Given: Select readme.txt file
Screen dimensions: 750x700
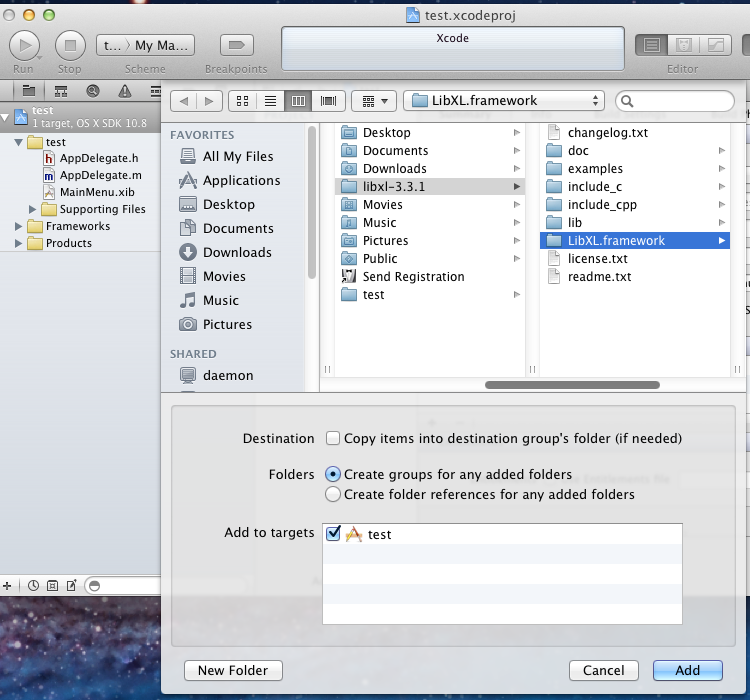Looking at the screenshot, I should [x=635, y=277].
